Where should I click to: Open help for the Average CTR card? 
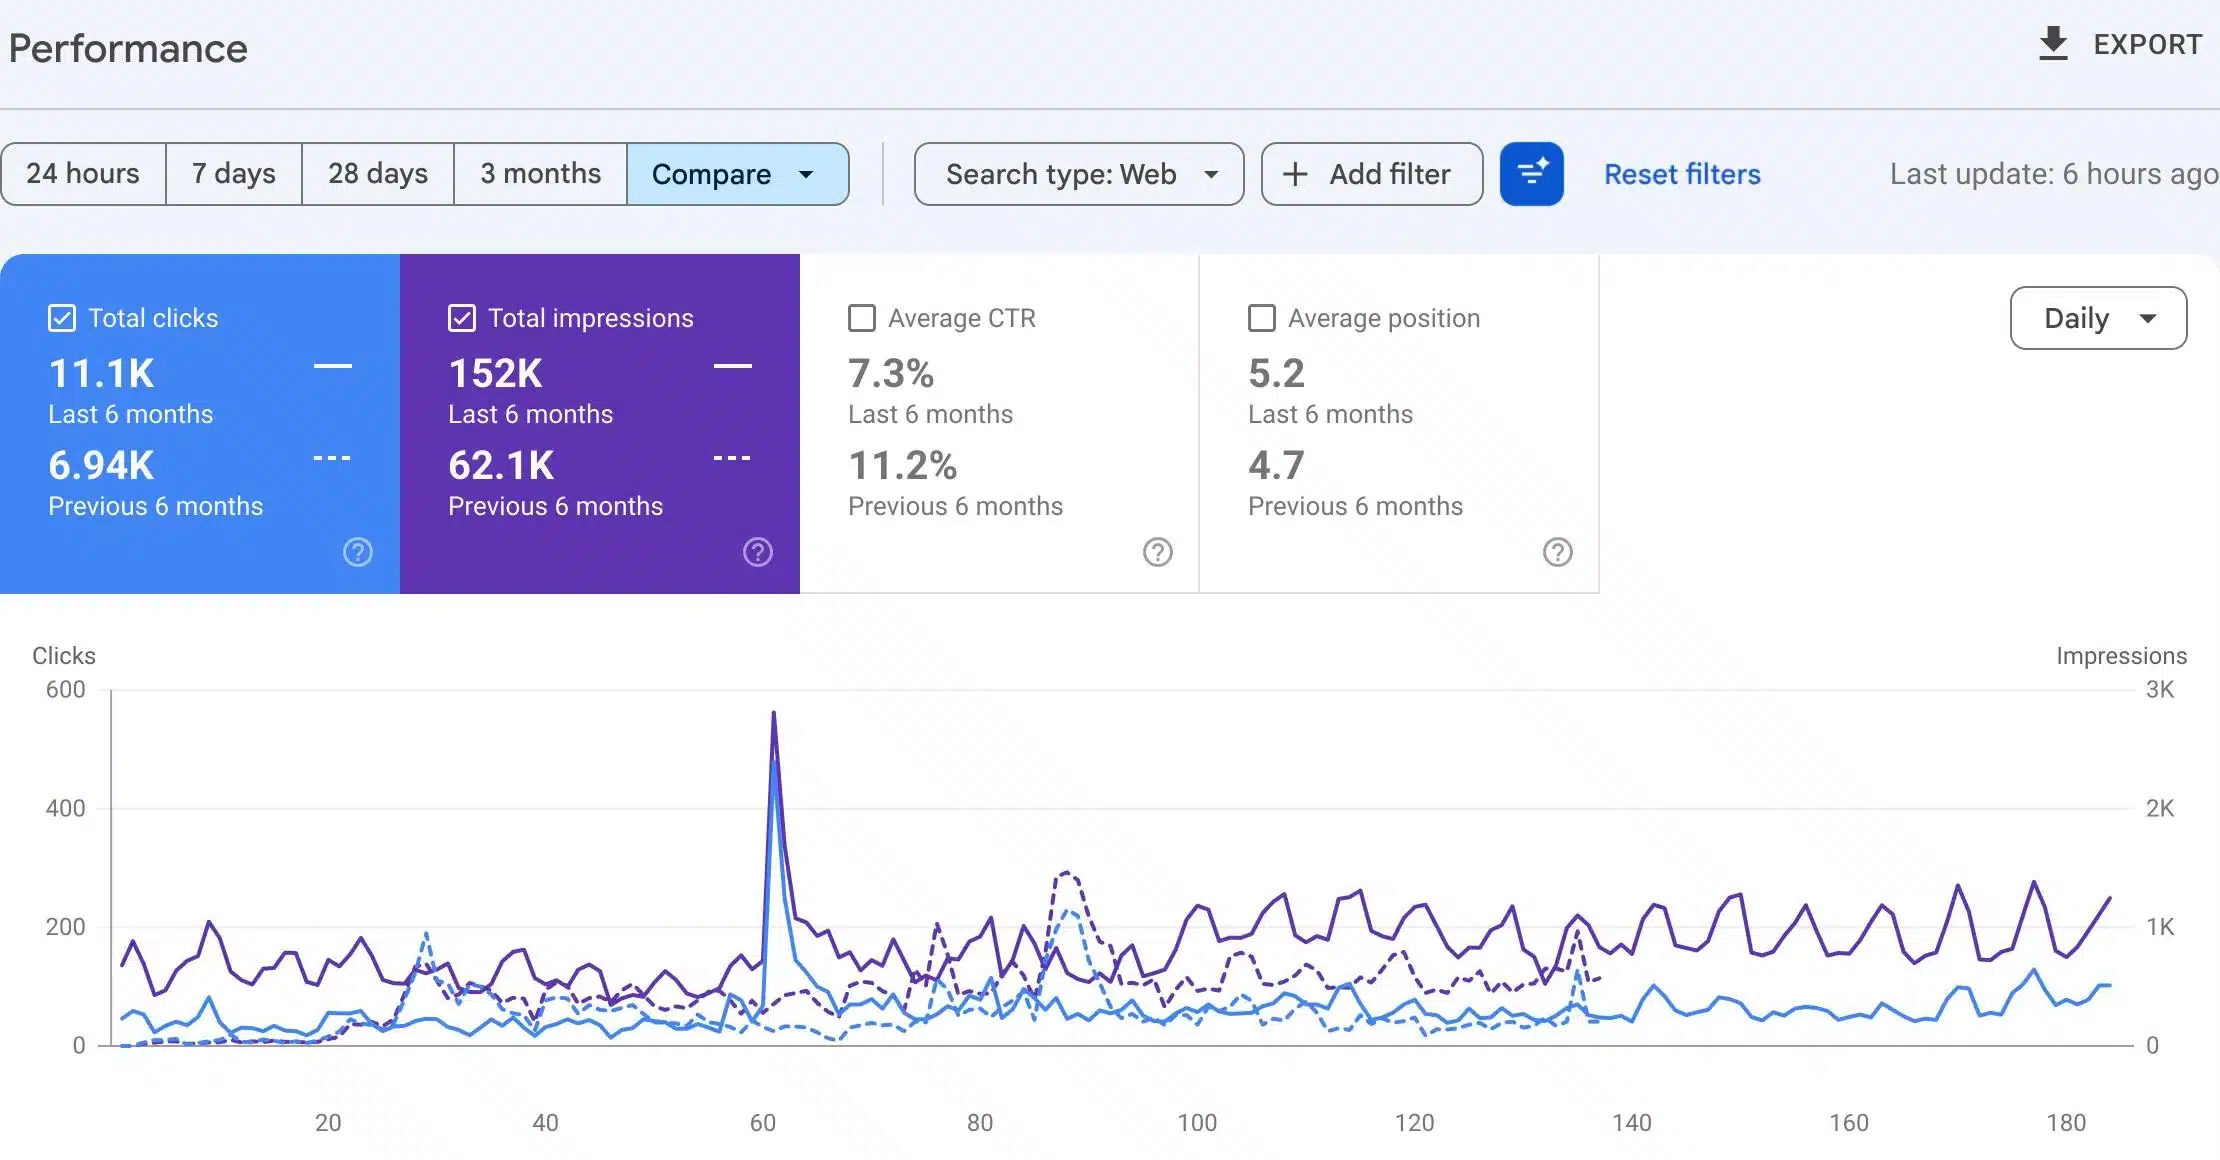pos(1158,552)
